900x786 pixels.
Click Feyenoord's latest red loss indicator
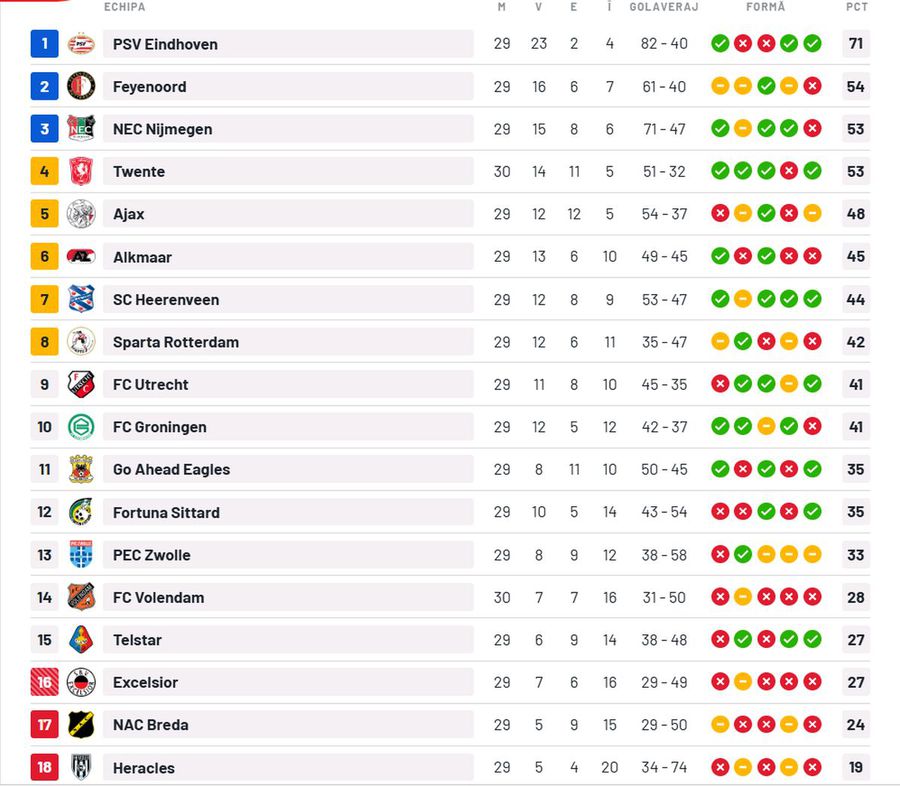pos(812,87)
